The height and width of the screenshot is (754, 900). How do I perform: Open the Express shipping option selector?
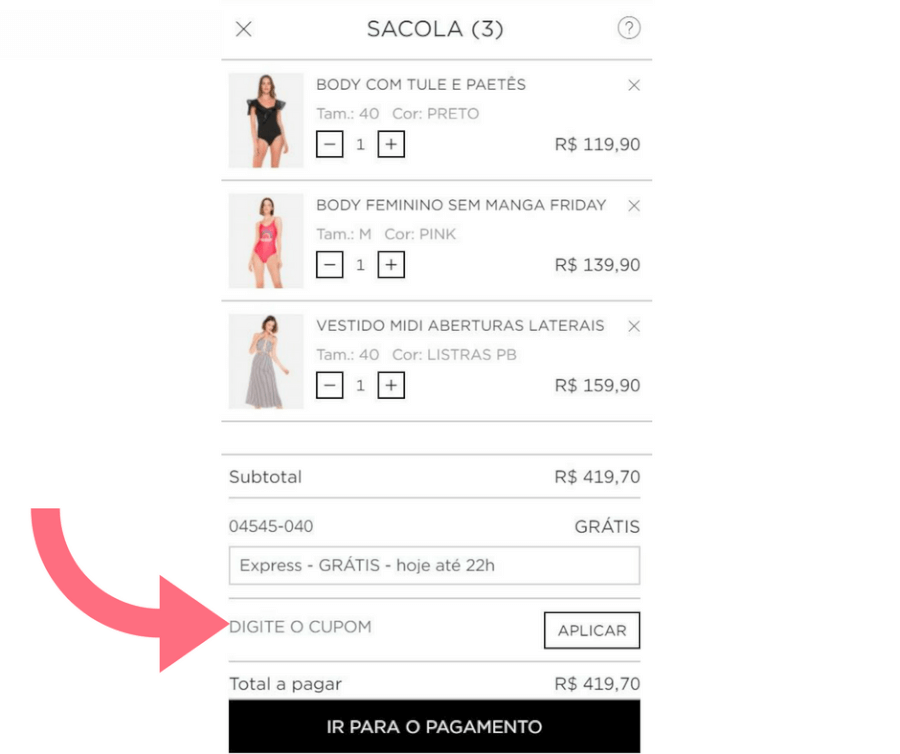[x=434, y=566]
